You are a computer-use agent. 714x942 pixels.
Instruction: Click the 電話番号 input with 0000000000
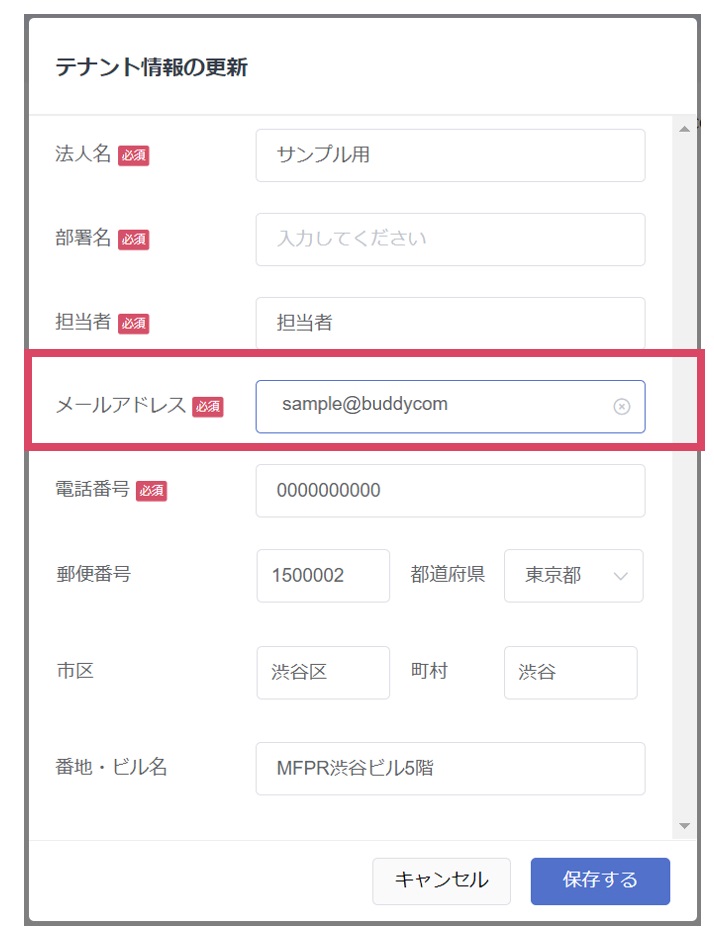point(450,491)
